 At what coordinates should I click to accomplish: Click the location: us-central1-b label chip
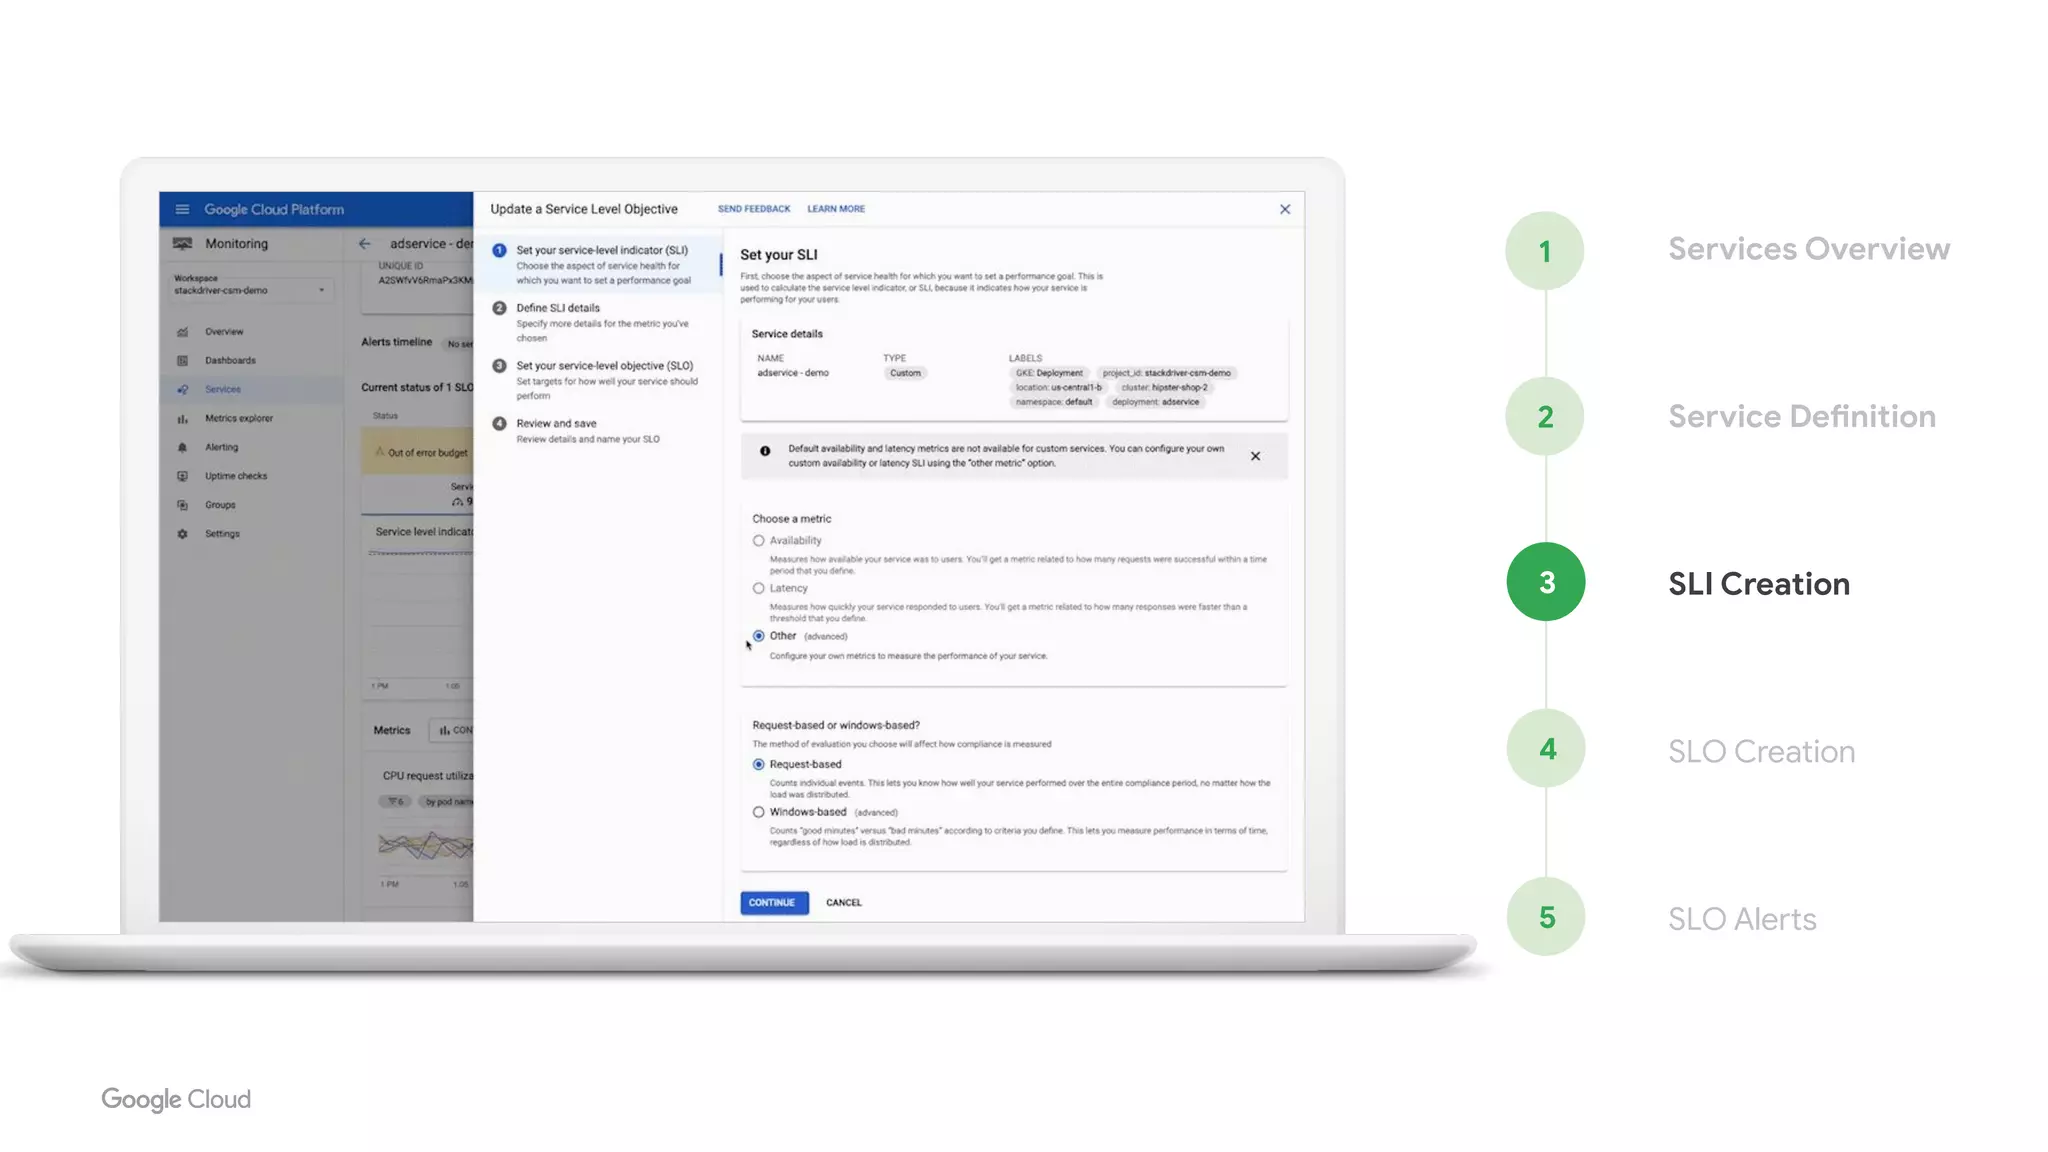pos(1058,387)
